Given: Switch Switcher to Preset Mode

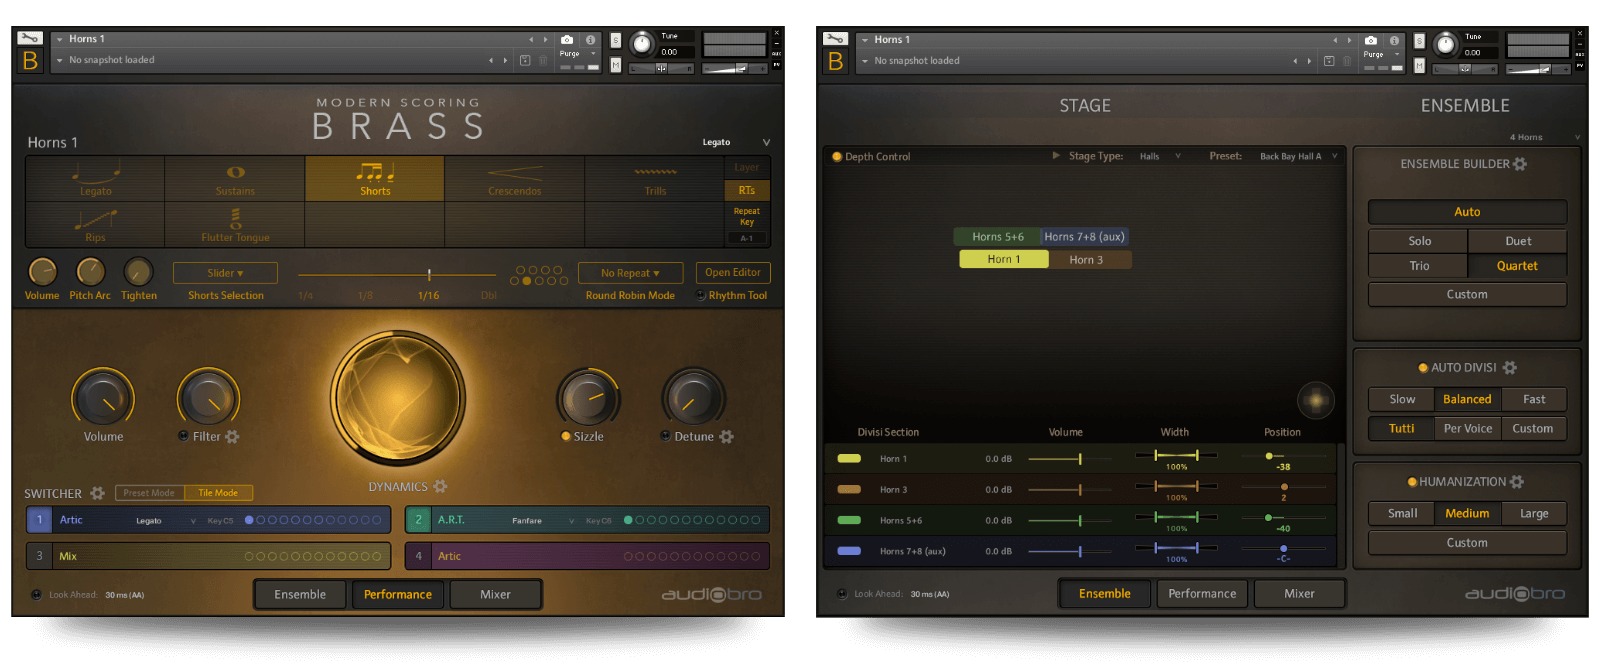Looking at the screenshot, I should (x=149, y=493).
